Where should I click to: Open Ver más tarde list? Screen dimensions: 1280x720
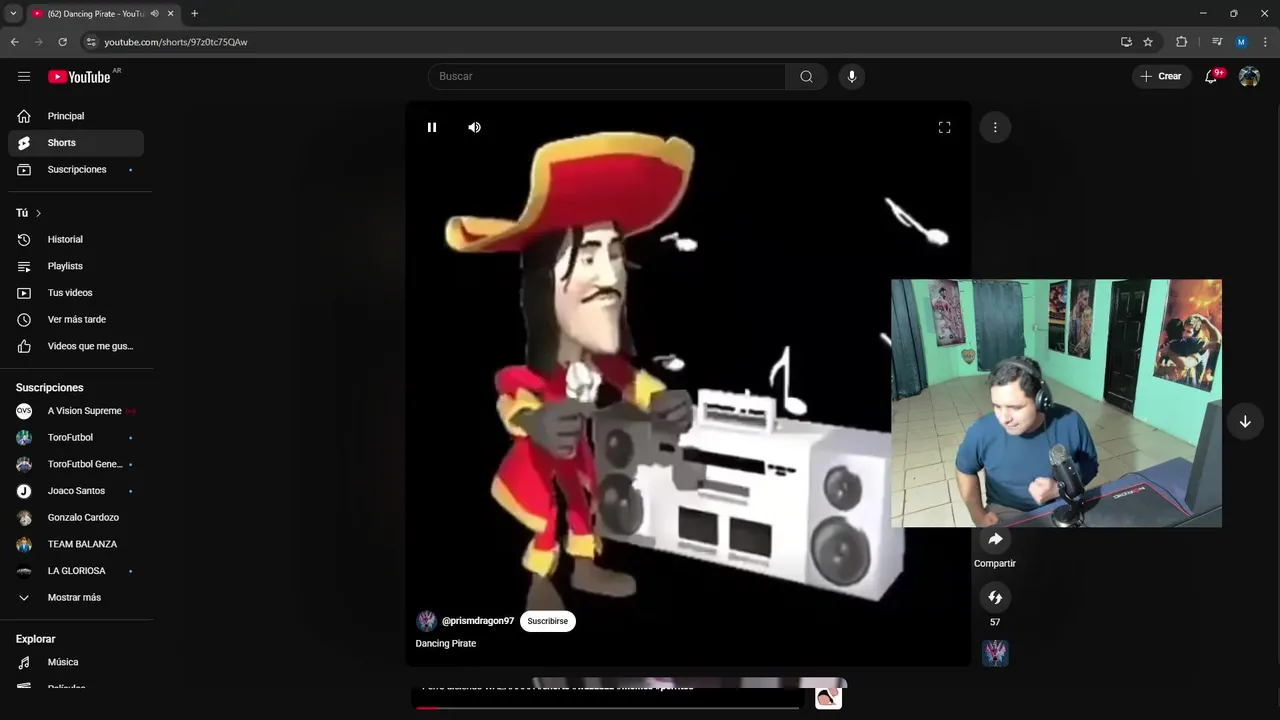coord(76,320)
